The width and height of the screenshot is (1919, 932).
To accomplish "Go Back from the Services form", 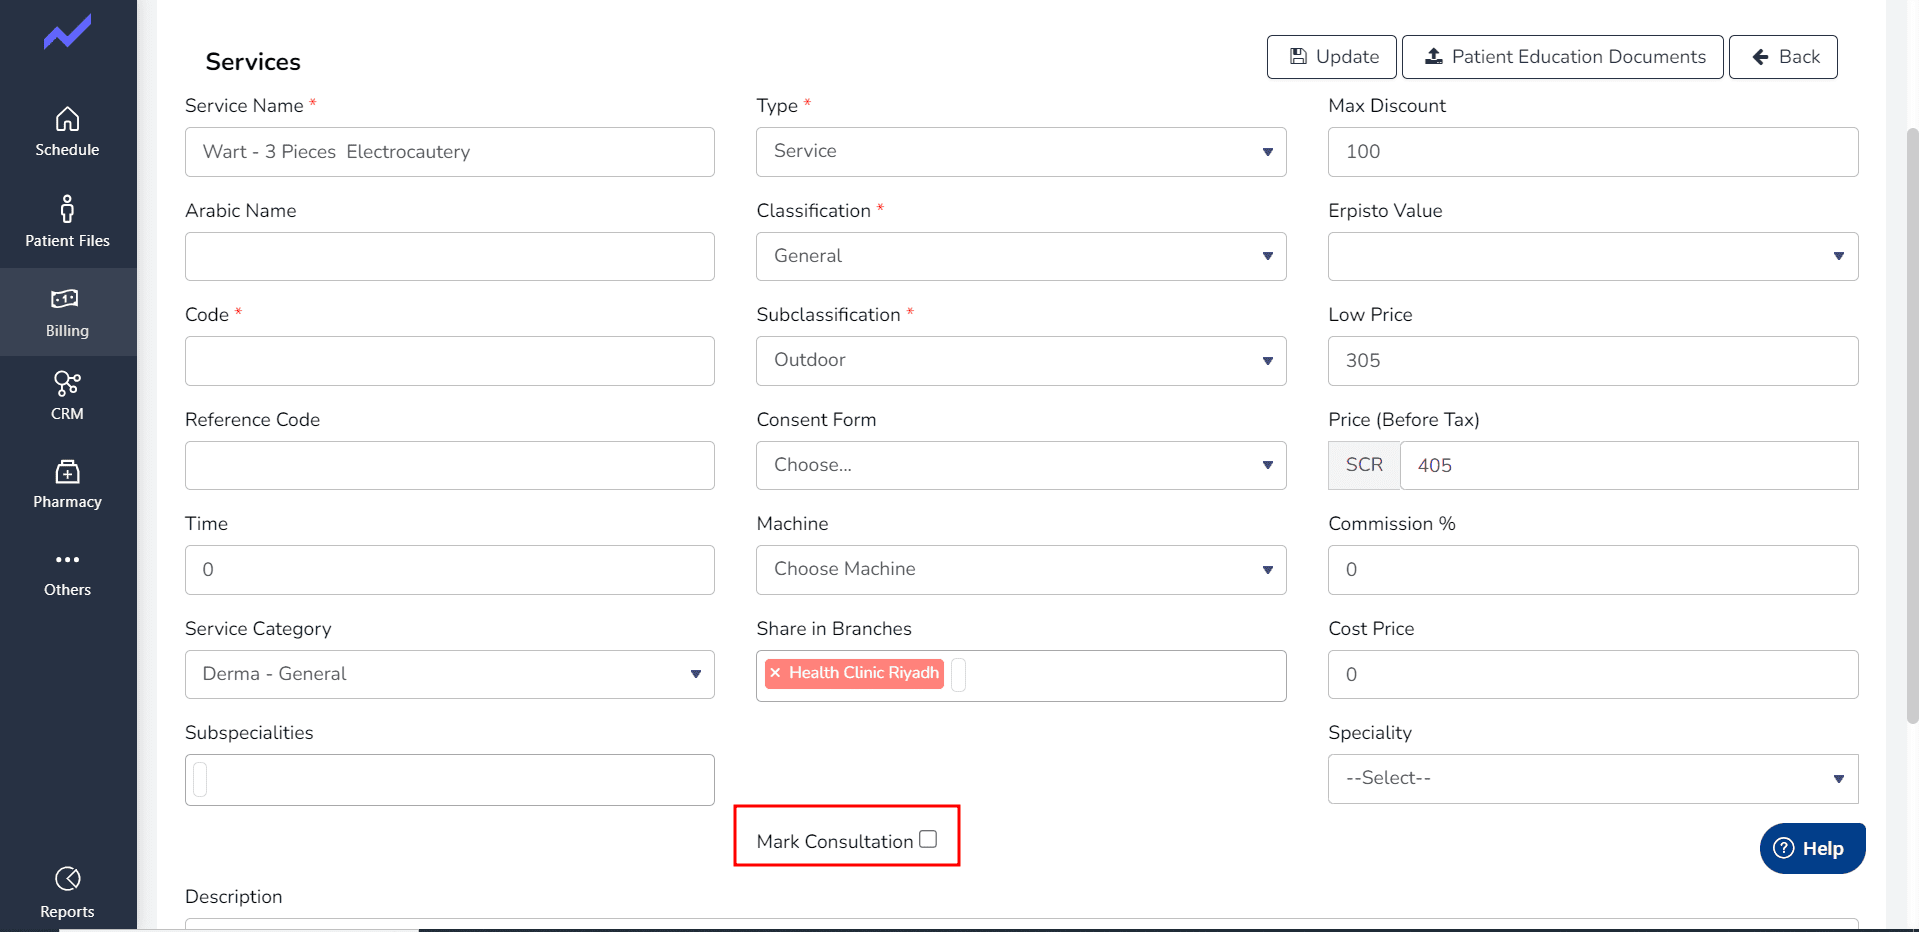I will pyautogui.click(x=1783, y=57).
